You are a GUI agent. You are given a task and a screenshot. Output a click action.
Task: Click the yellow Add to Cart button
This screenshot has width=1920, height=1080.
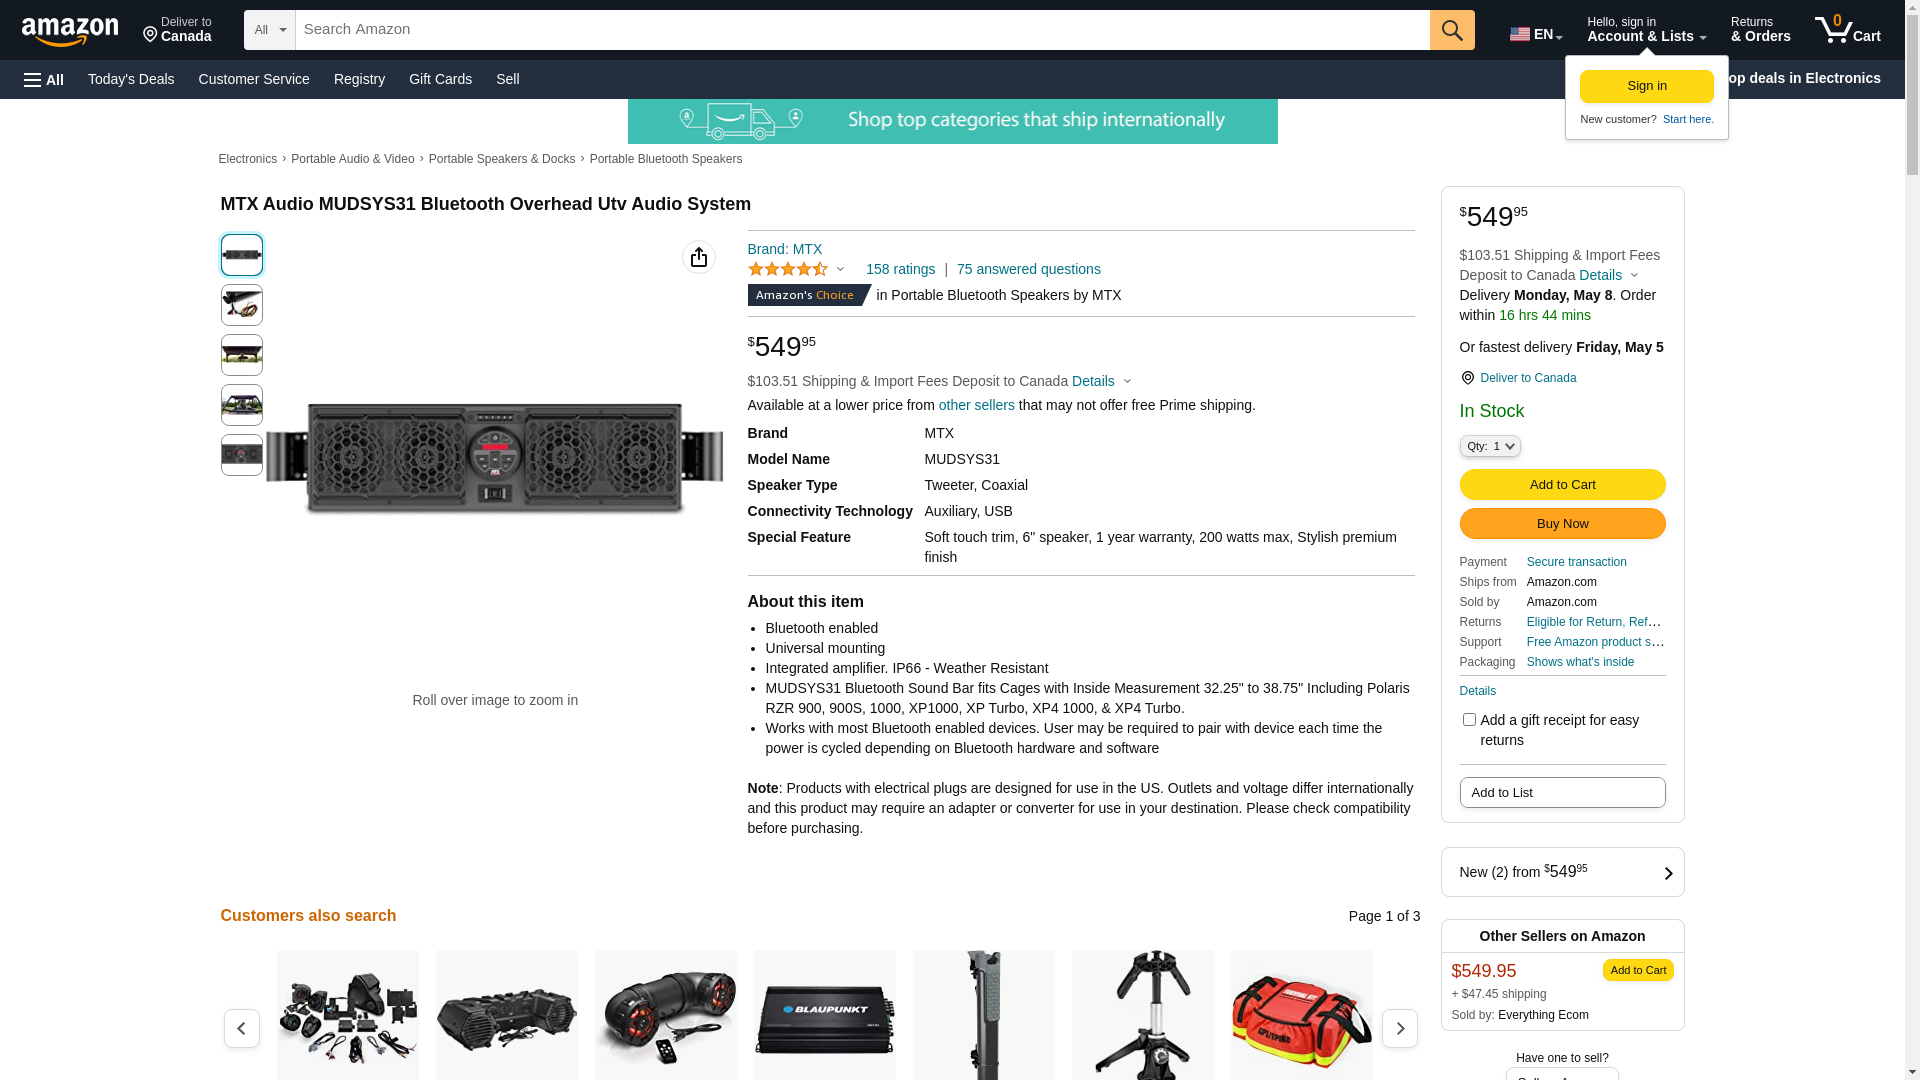coord(1562,485)
